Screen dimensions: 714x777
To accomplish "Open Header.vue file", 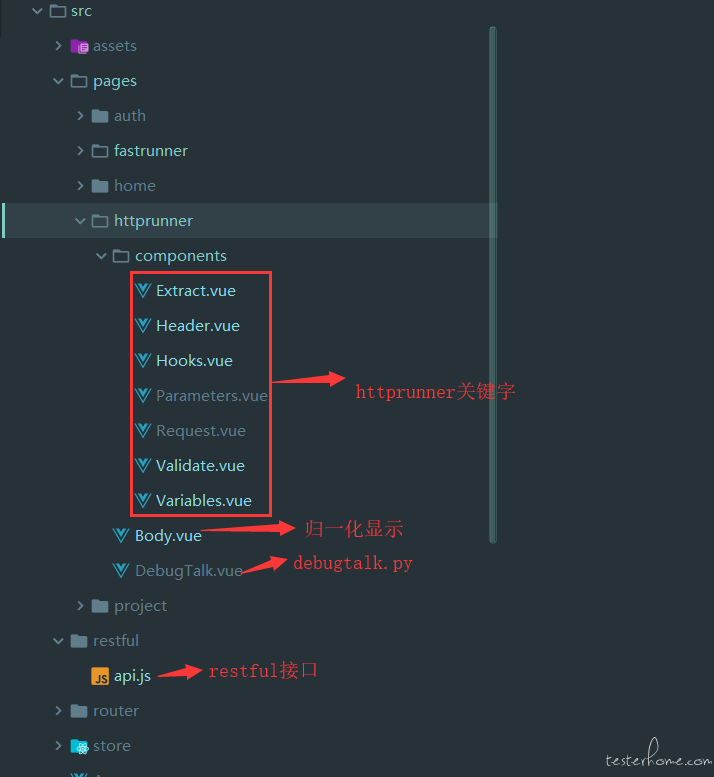I will [198, 326].
